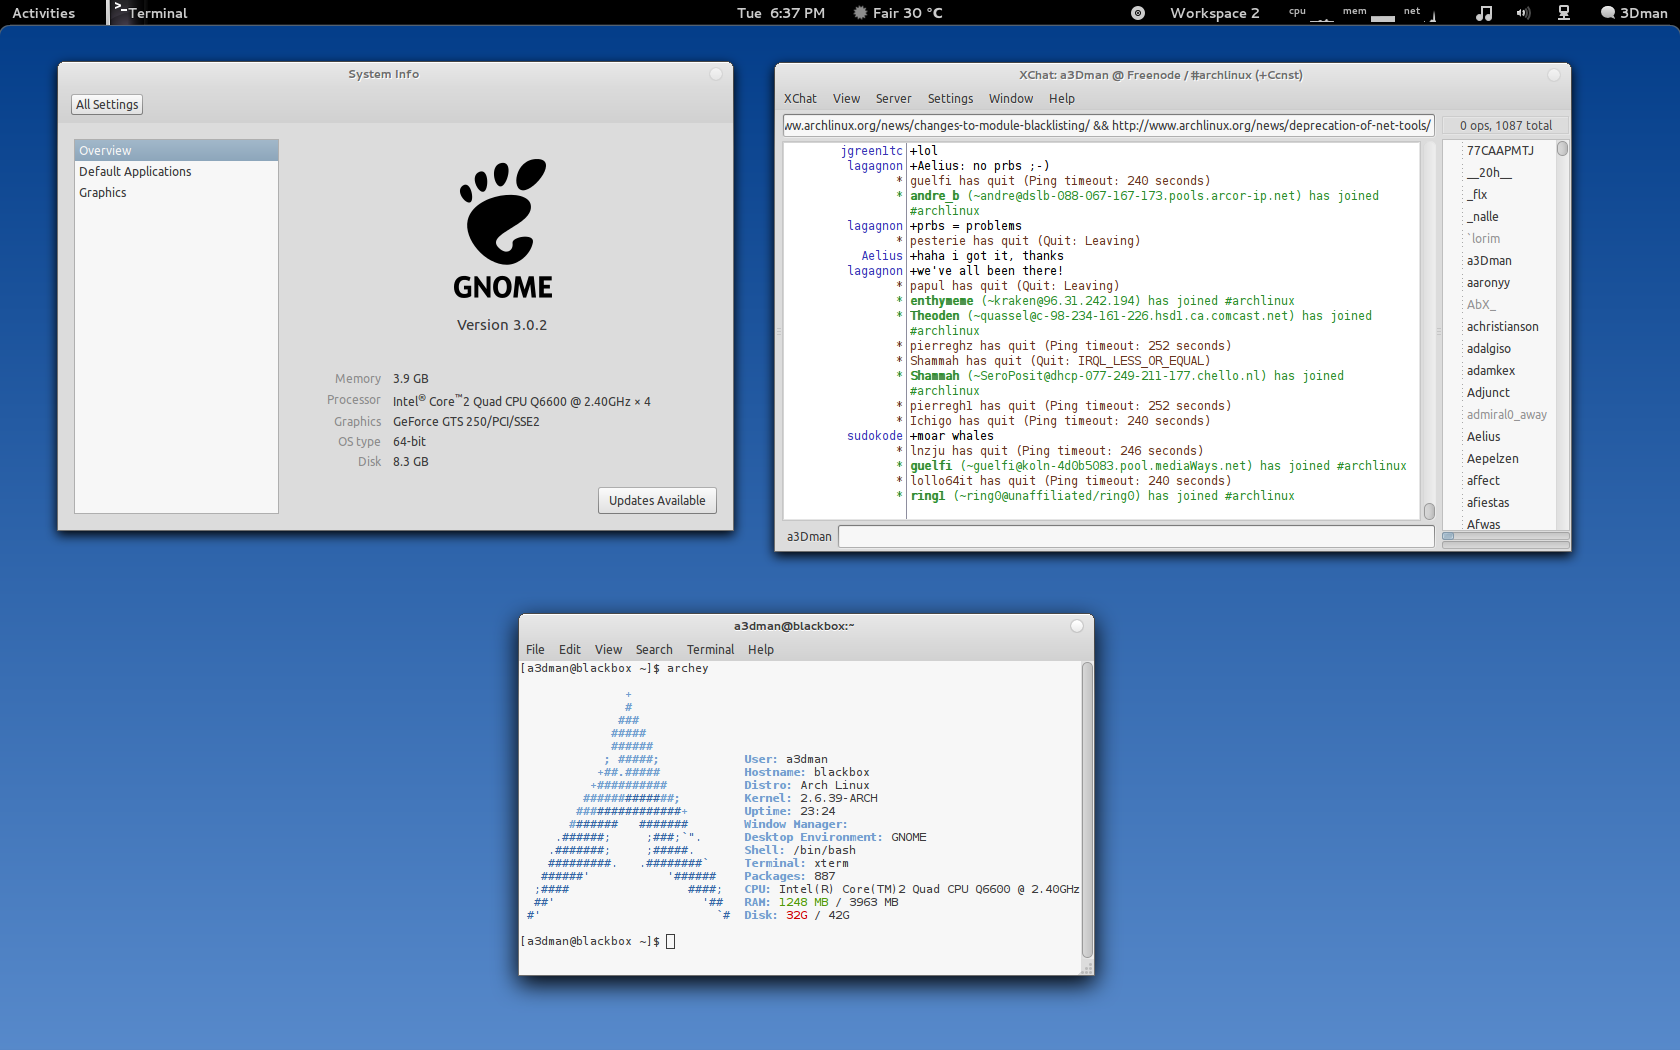Click the mem monitor graph
The image size is (1680, 1050).
click(x=1369, y=13)
